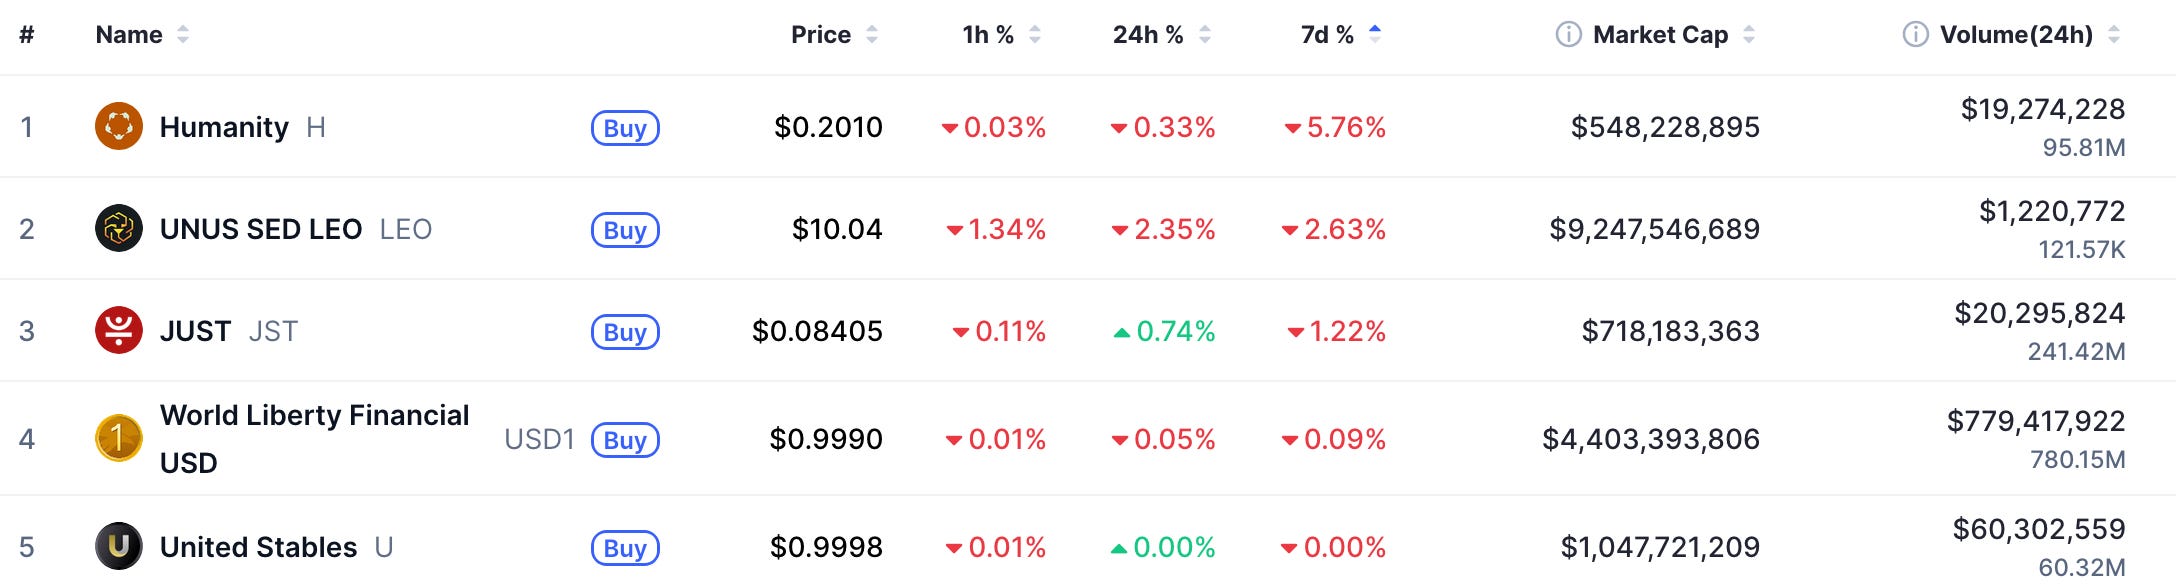The height and width of the screenshot is (586, 2176).
Task: Click the UNUS SED LEO logo icon
Action: pos(119,228)
